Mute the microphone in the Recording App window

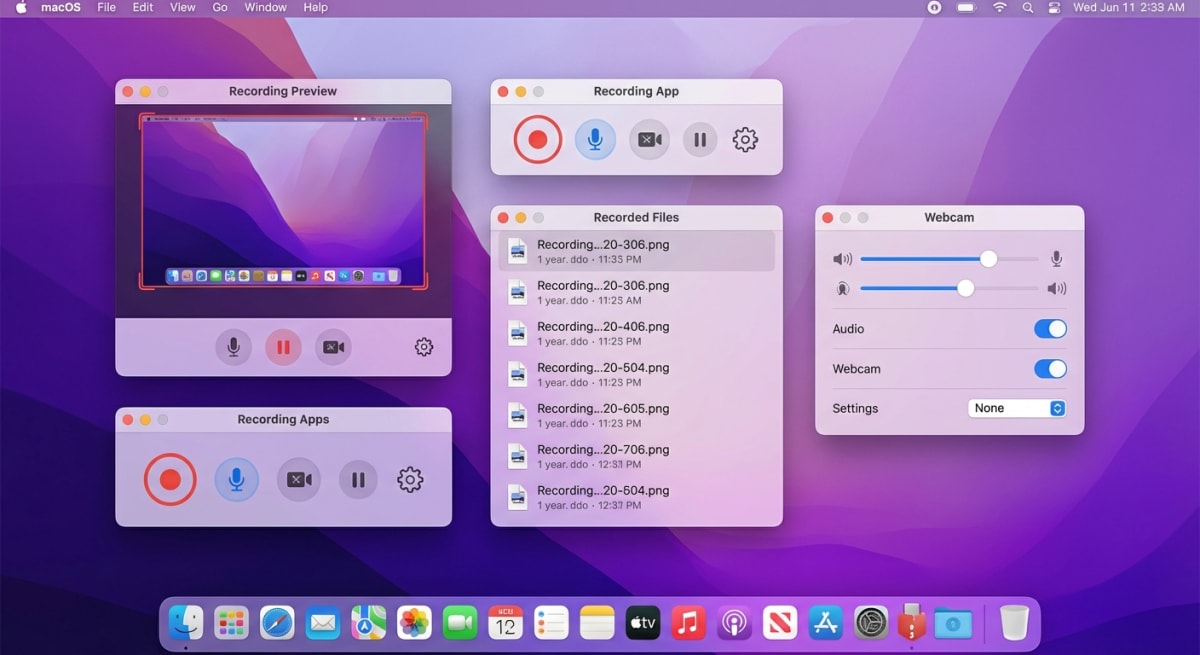[595, 139]
